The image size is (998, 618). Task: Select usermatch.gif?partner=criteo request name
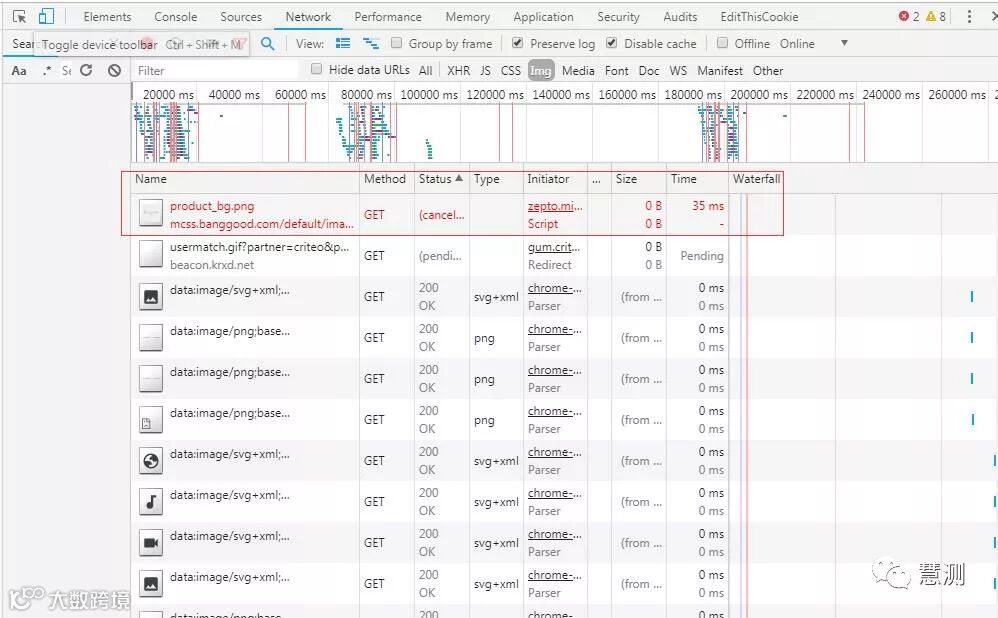pos(259,247)
